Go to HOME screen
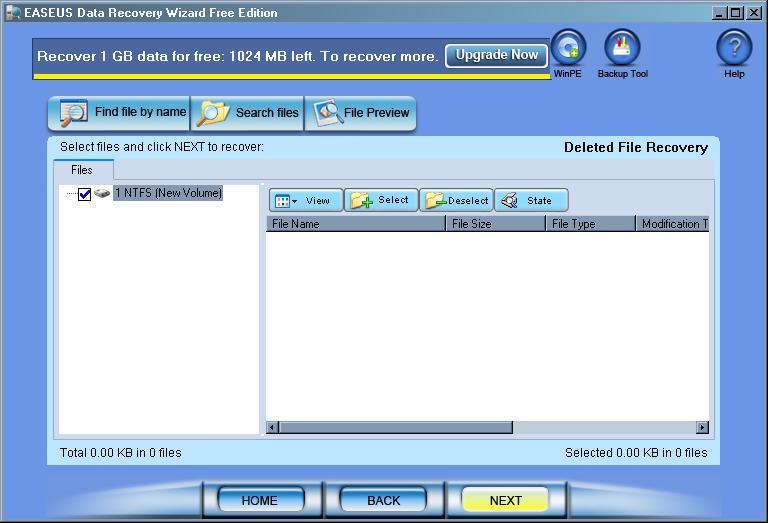Image resolution: width=768 pixels, height=523 pixels. (x=260, y=500)
